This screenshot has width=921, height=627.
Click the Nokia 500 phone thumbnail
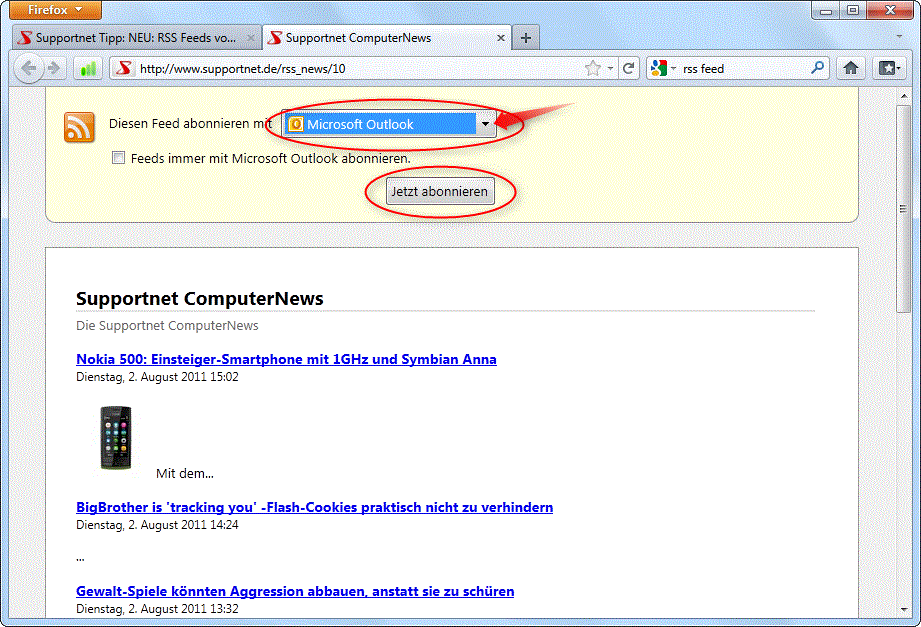click(x=116, y=438)
